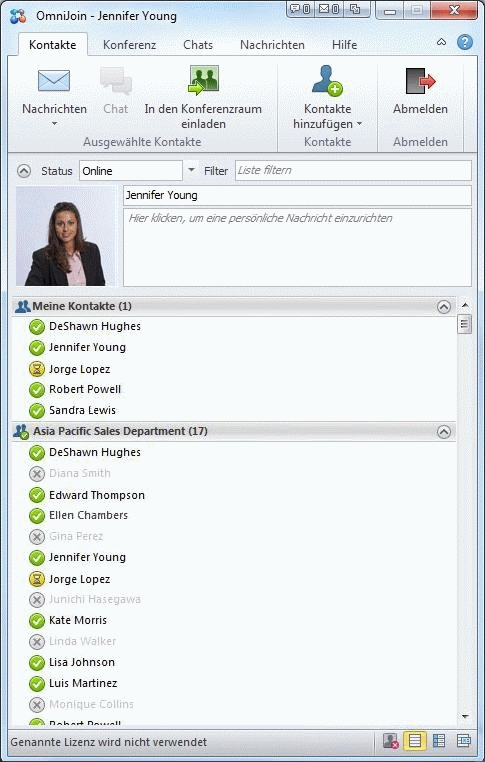This screenshot has width=485, height=762.
Task: Collapse the Meine Kontakte group
Action: tap(444, 307)
